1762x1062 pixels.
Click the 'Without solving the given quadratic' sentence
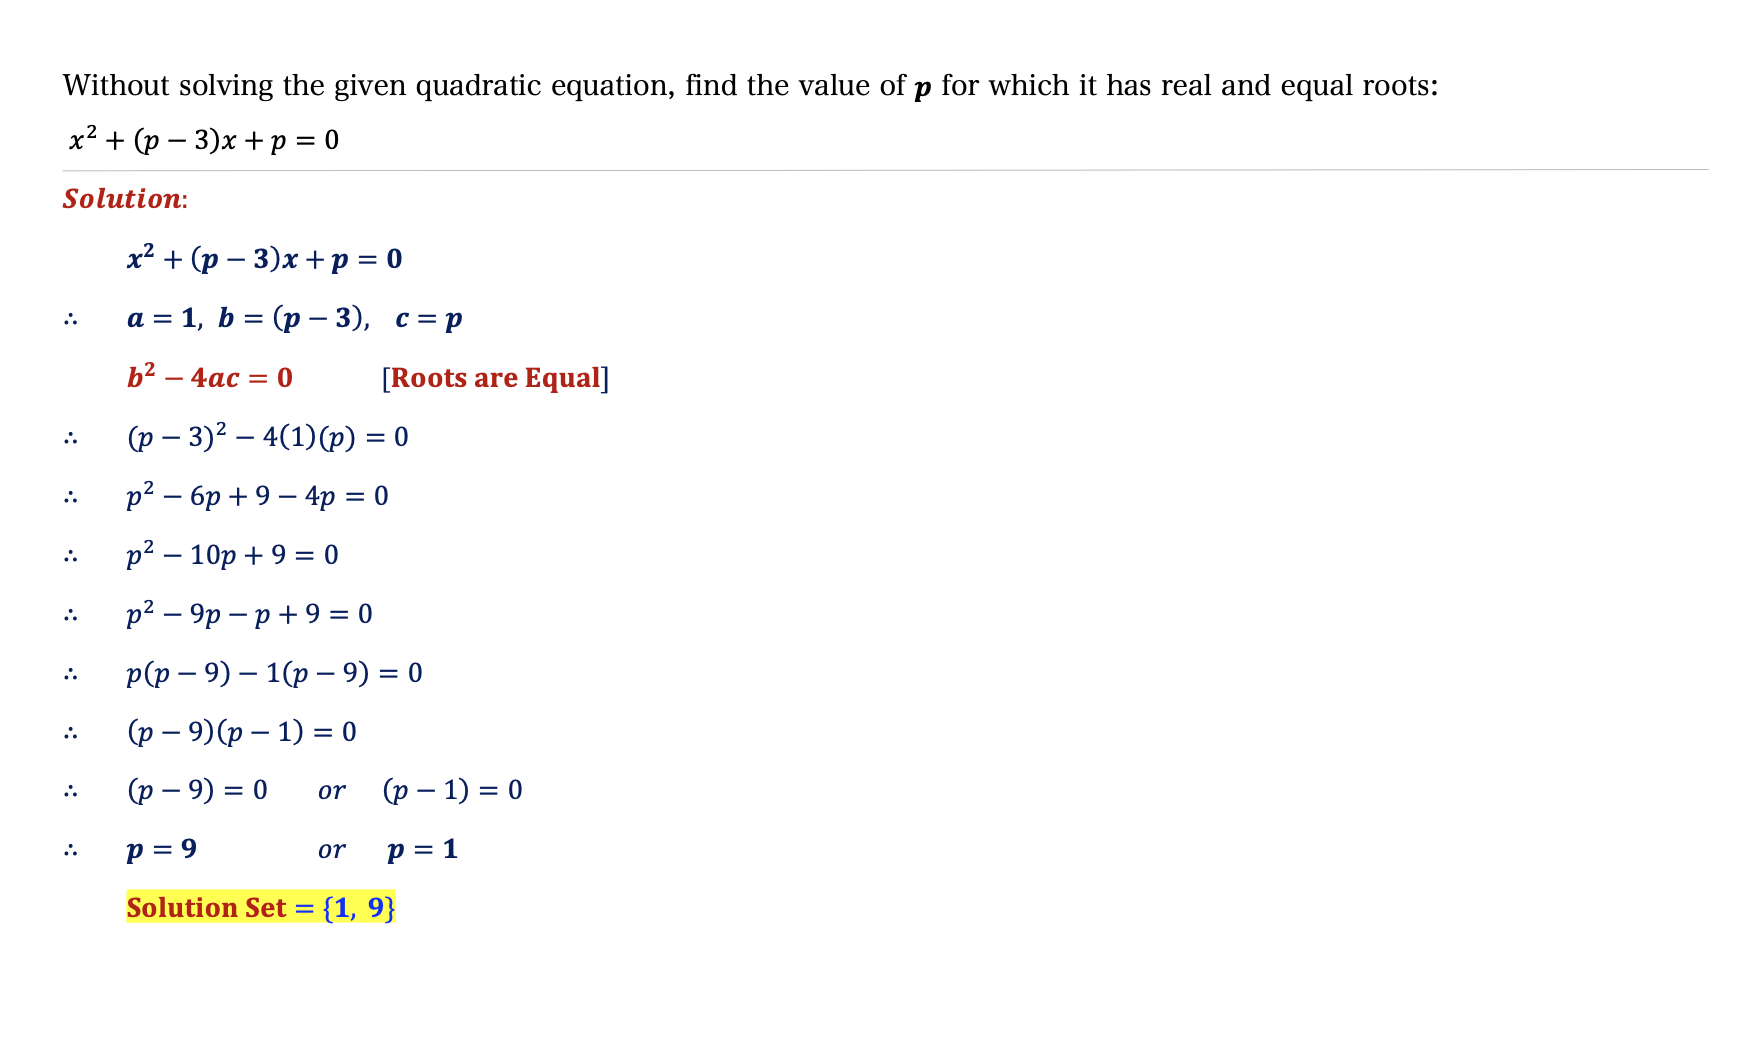(750, 86)
